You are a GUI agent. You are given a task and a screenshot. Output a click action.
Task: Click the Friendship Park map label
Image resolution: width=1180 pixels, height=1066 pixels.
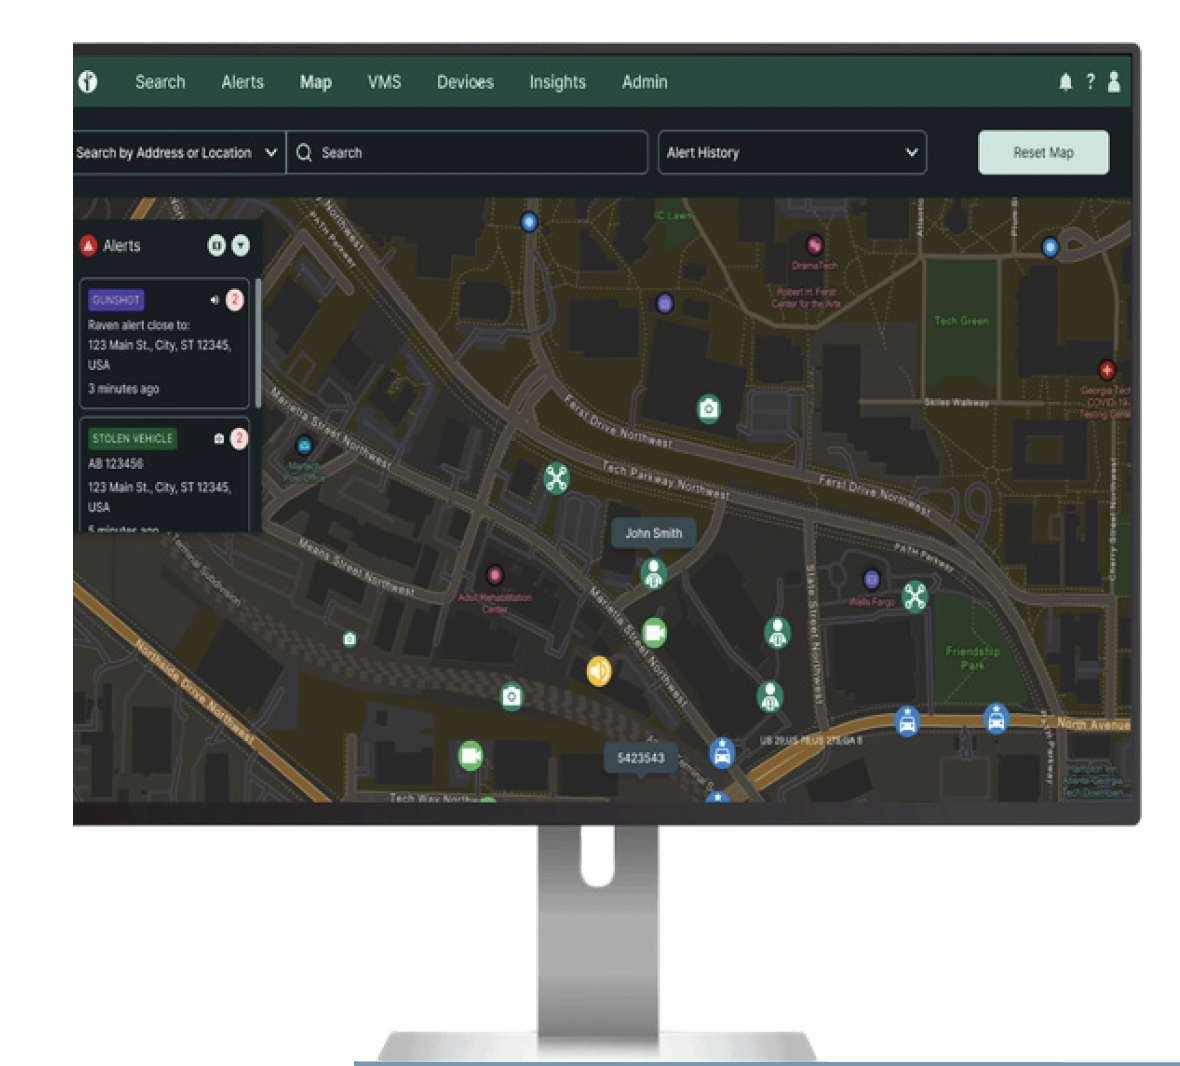(x=972, y=658)
